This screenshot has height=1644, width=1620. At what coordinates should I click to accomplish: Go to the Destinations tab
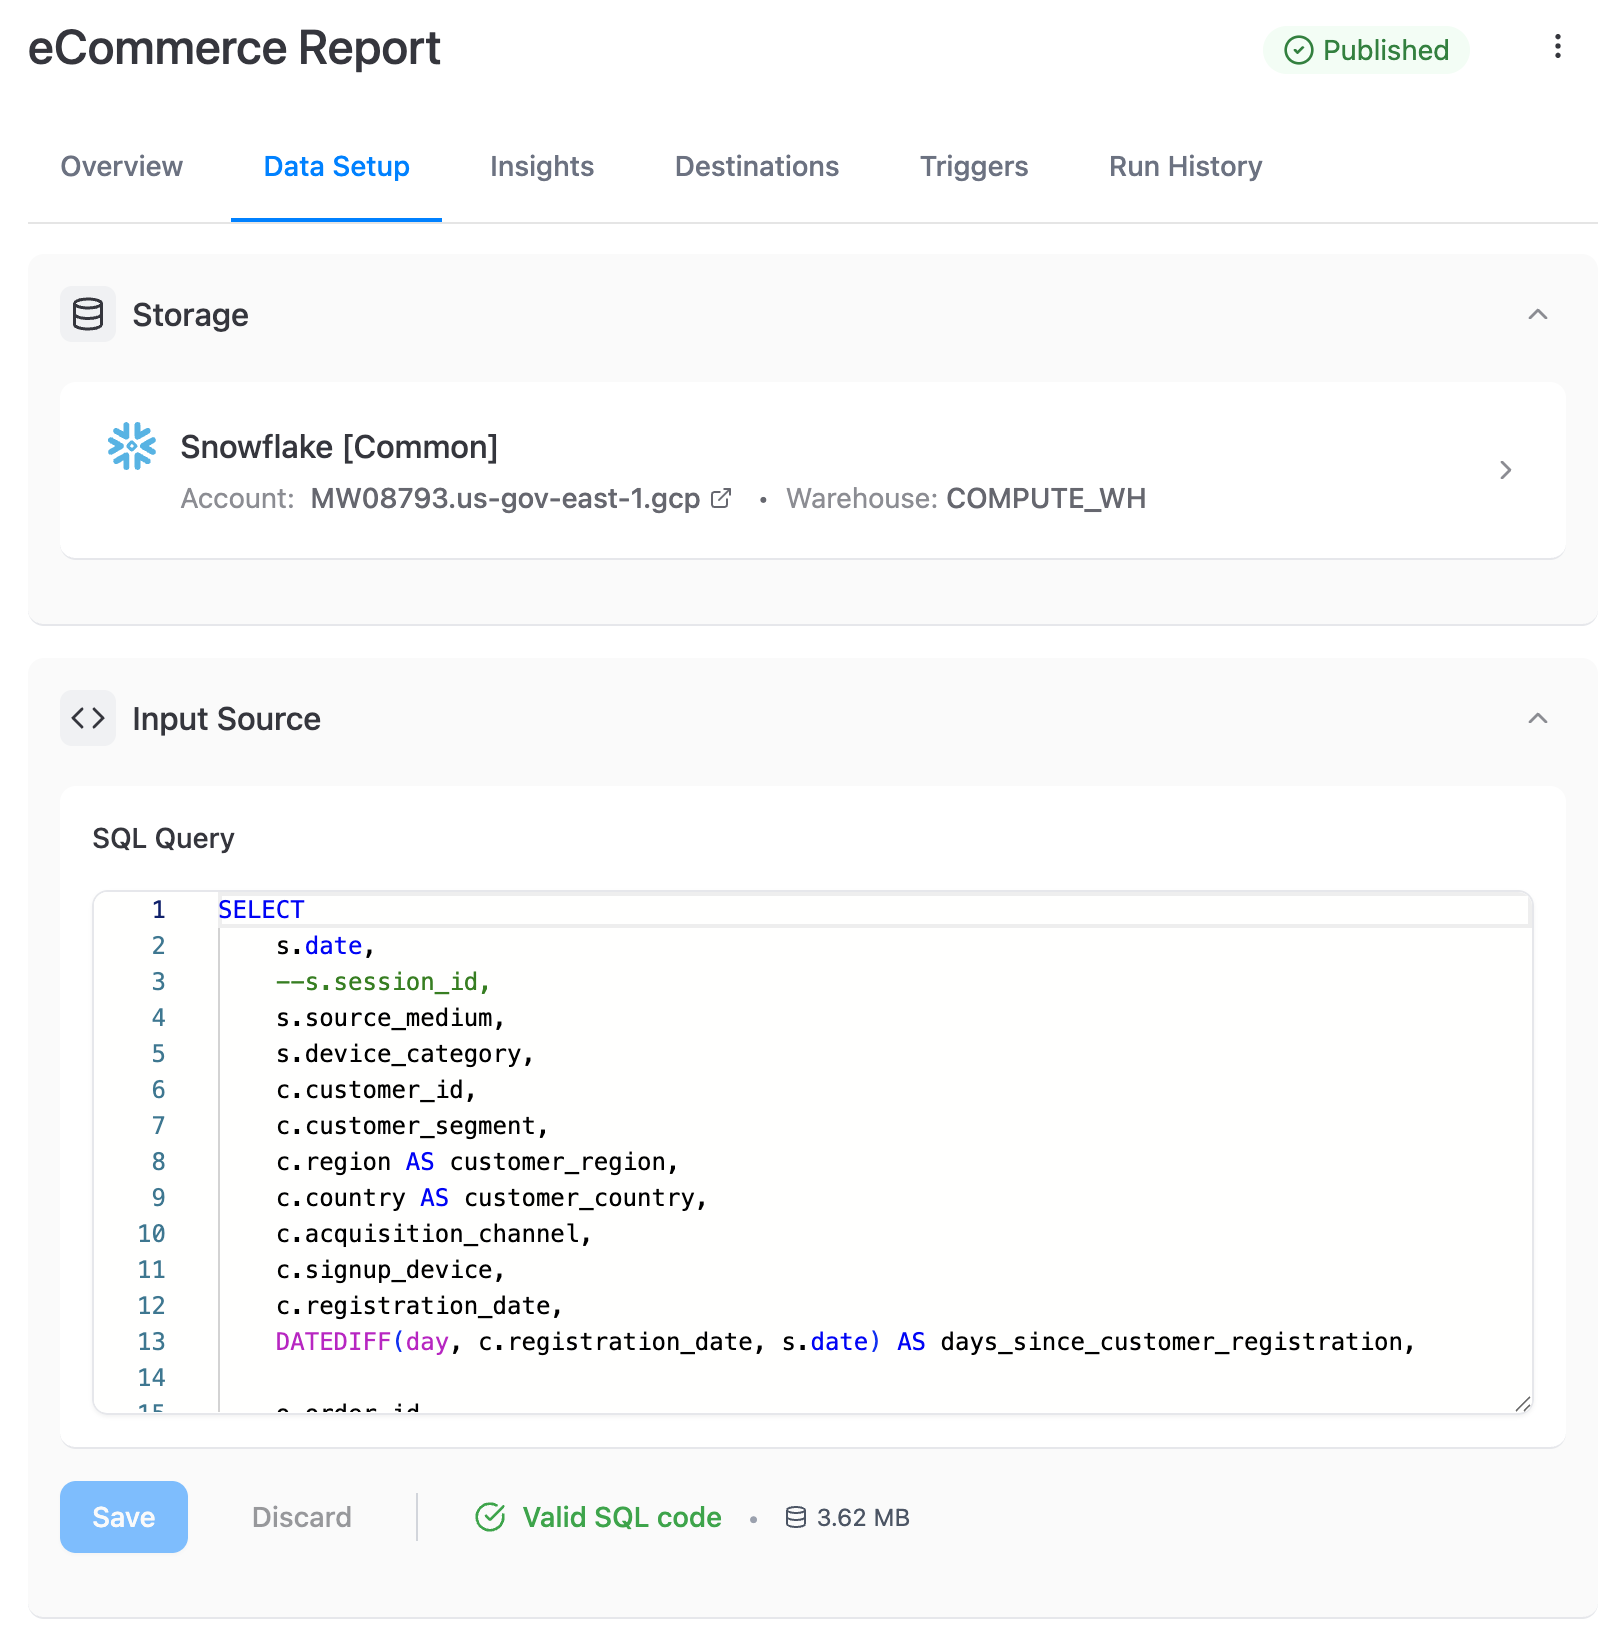point(757,166)
